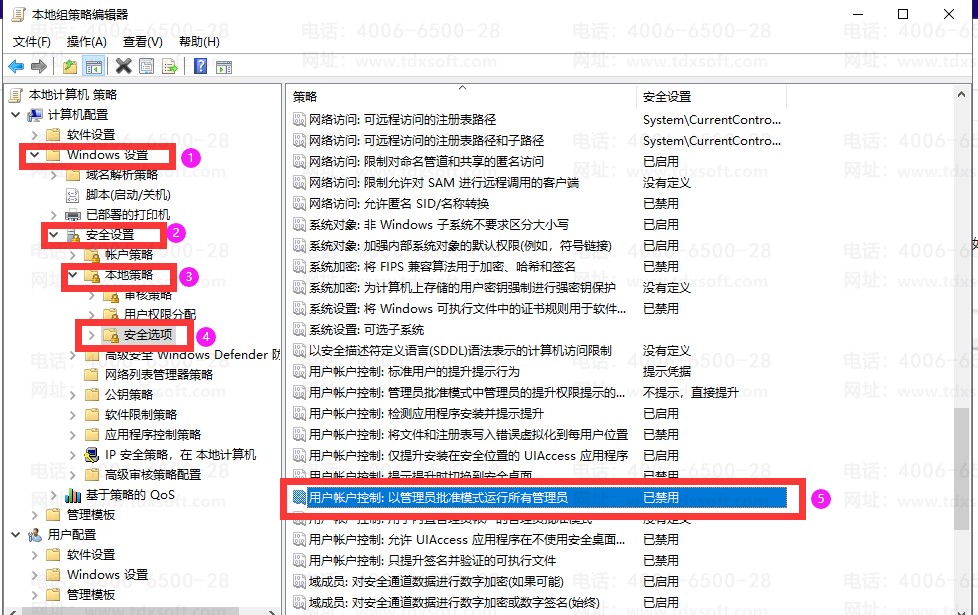Collapse the 计算机配置 tree node

point(16,115)
